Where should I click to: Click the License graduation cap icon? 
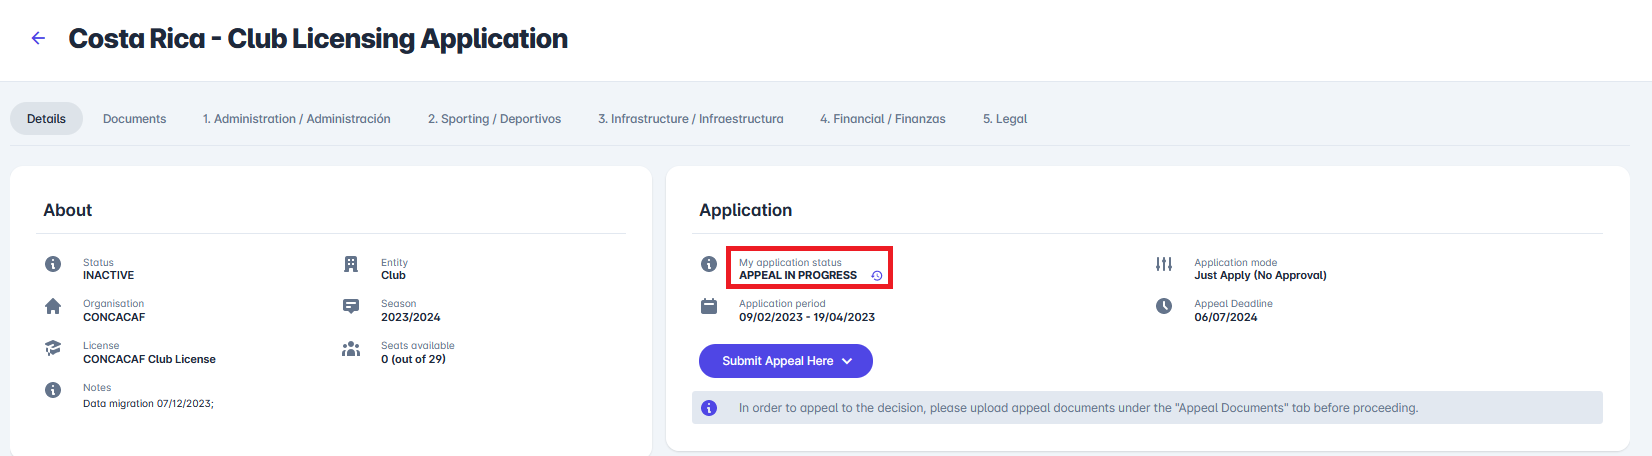coord(53,348)
